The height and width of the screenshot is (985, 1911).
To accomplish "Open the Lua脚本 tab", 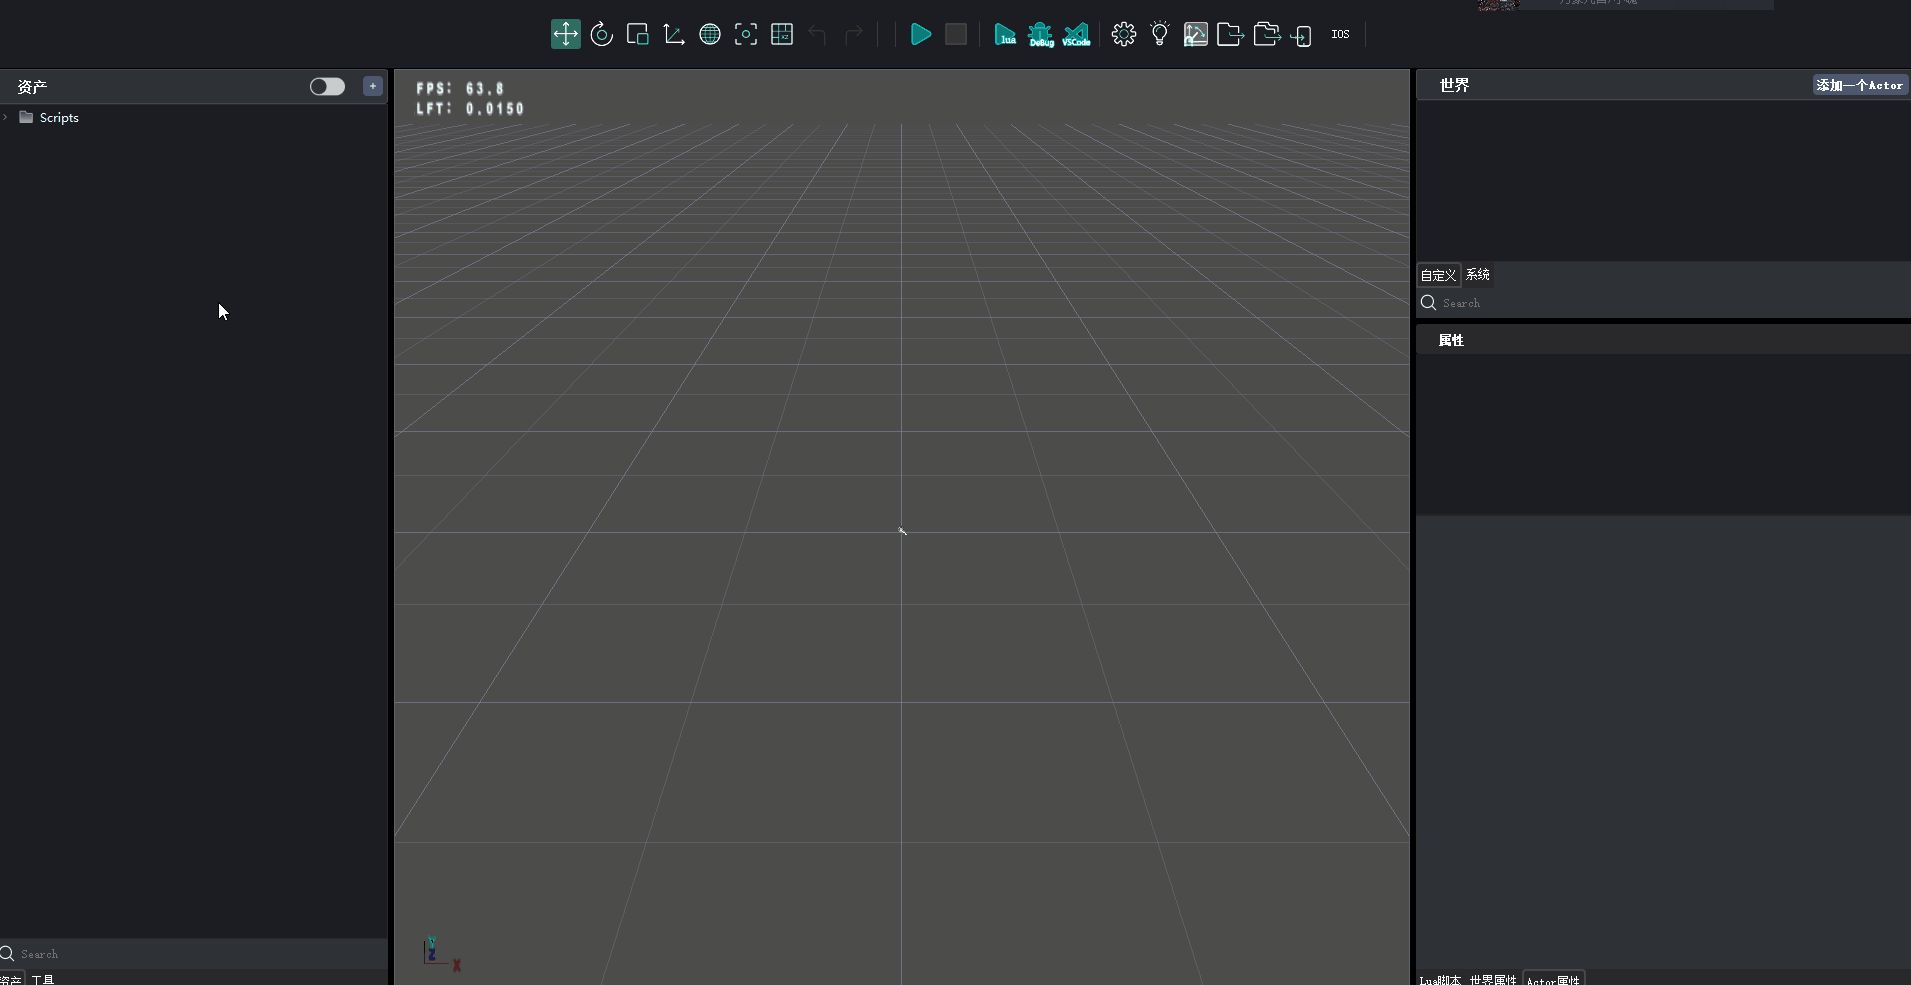I will (1440, 979).
